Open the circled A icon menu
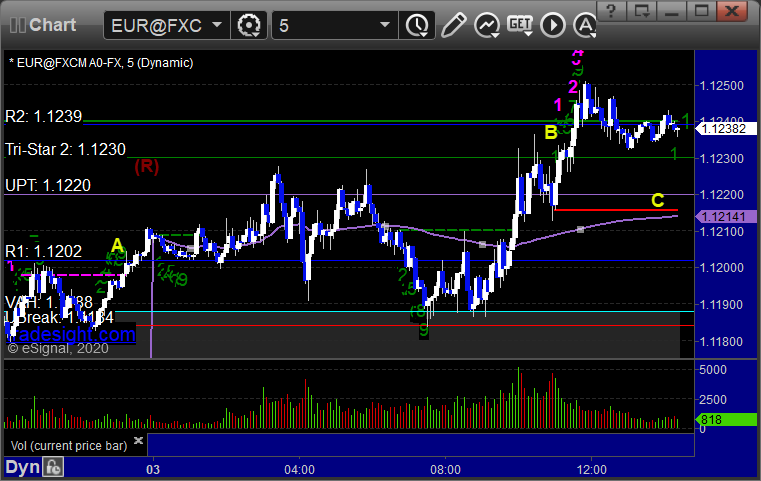 pyautogui.click(x=585, y=25)
